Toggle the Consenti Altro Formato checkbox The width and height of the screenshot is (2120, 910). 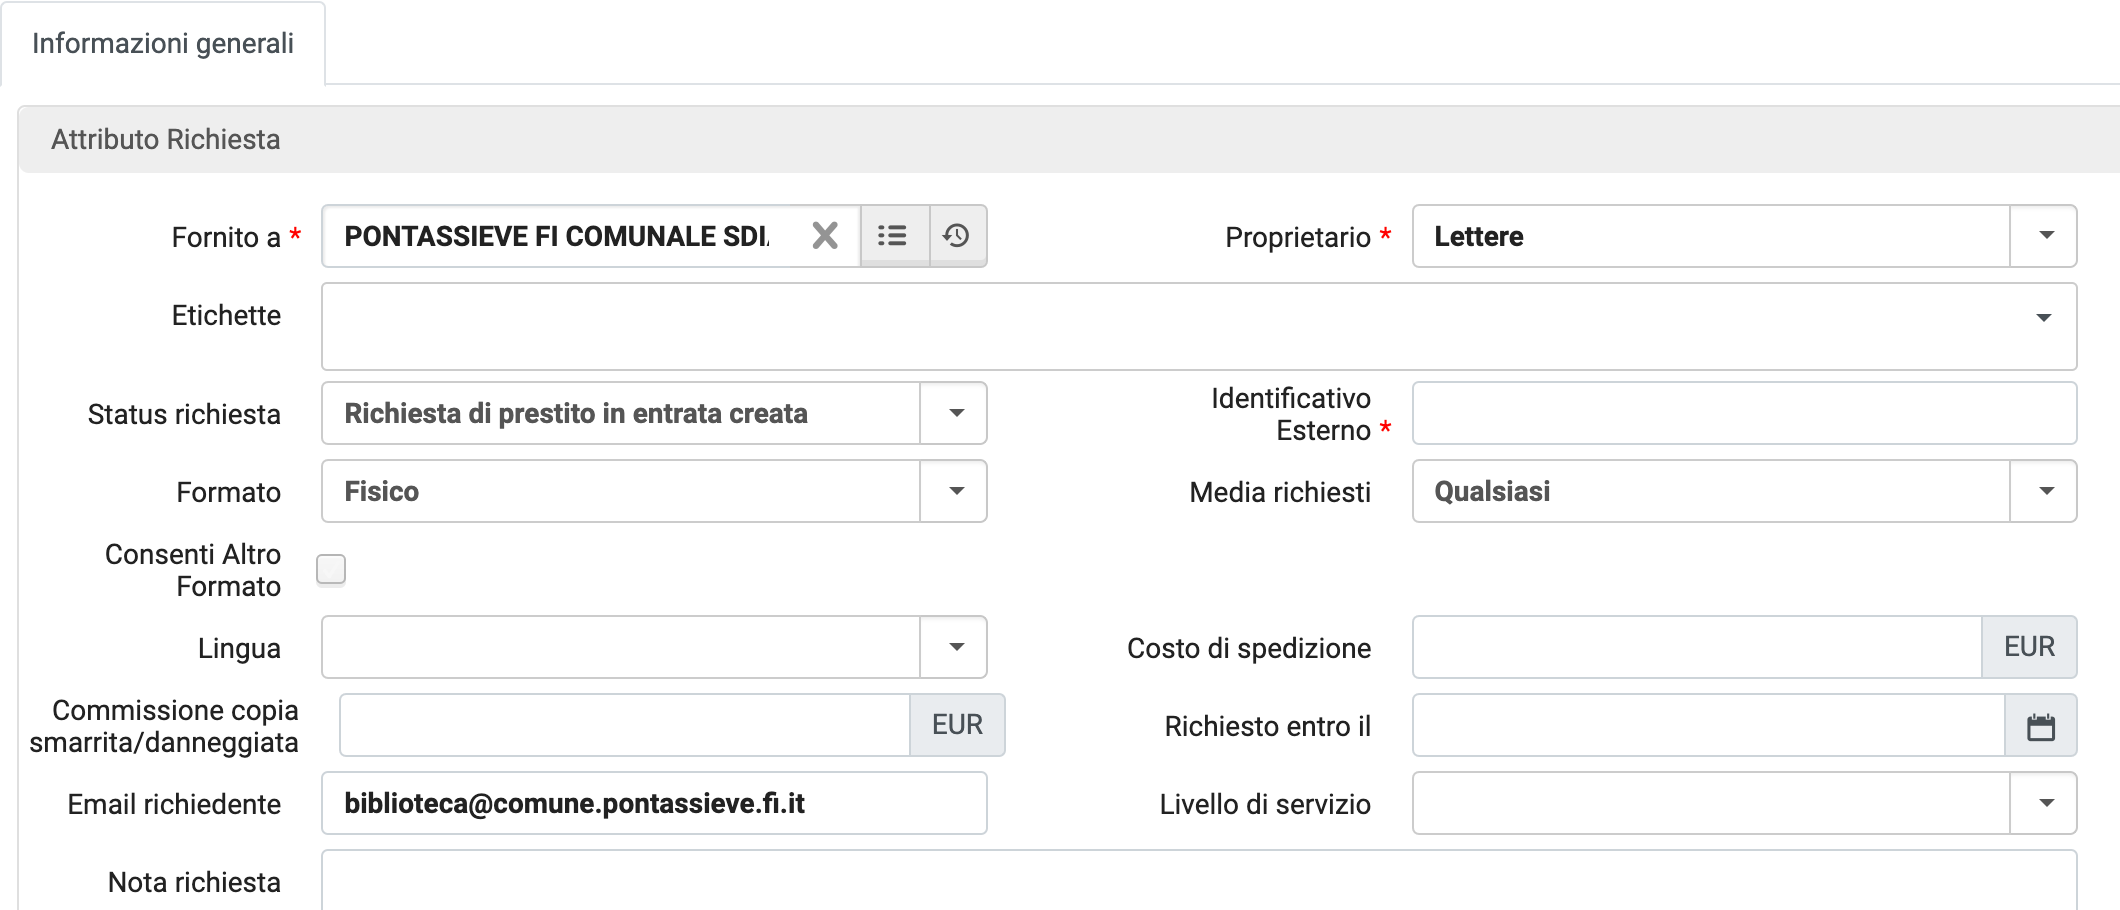(x=331, y=569)
